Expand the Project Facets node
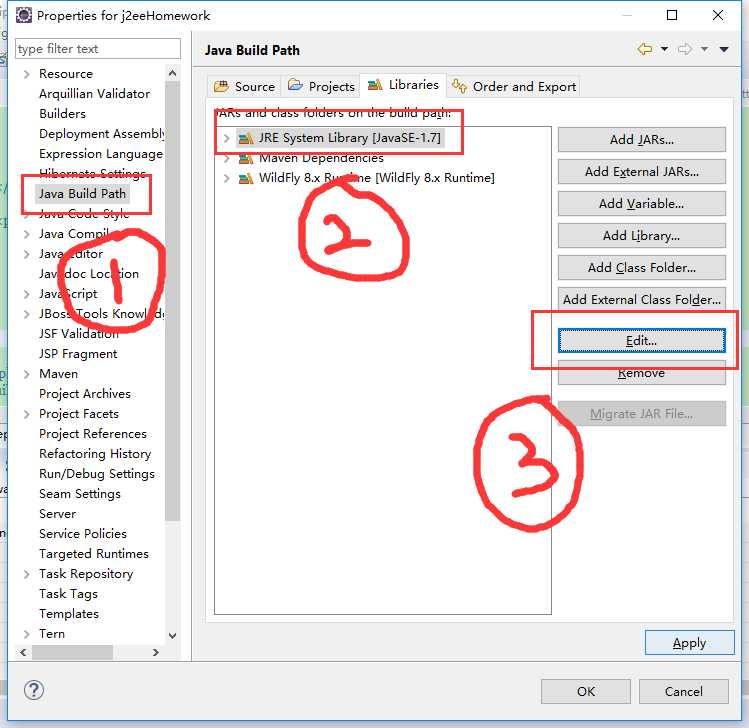Viewport: 749px width, 728px height. click(x=27, y=414)
